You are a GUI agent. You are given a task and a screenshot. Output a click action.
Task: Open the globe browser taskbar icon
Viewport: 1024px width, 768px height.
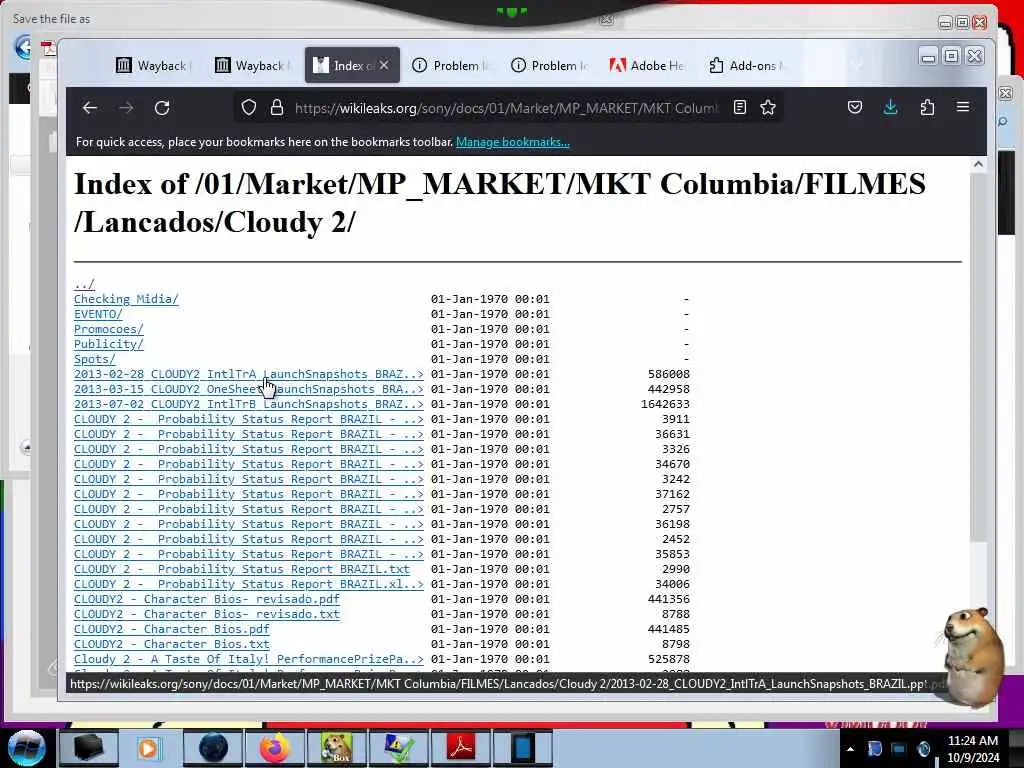pyautogui.click(x=213, y=748)
